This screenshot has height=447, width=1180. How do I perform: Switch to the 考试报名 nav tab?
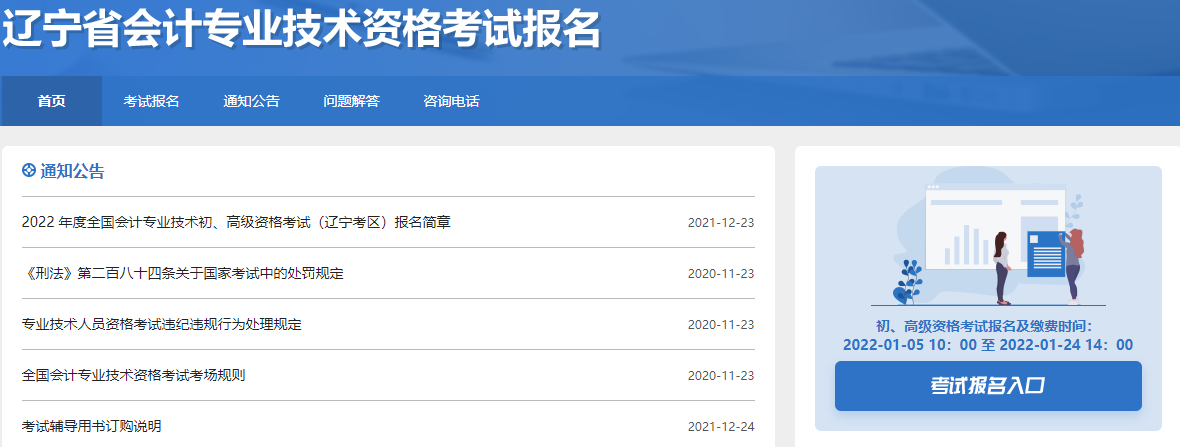click(151, 101)
